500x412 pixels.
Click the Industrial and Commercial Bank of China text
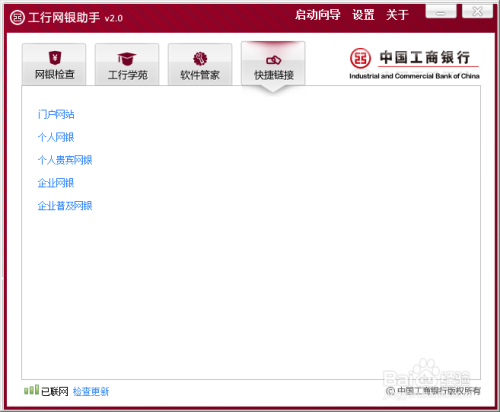(x=414, y=76)
